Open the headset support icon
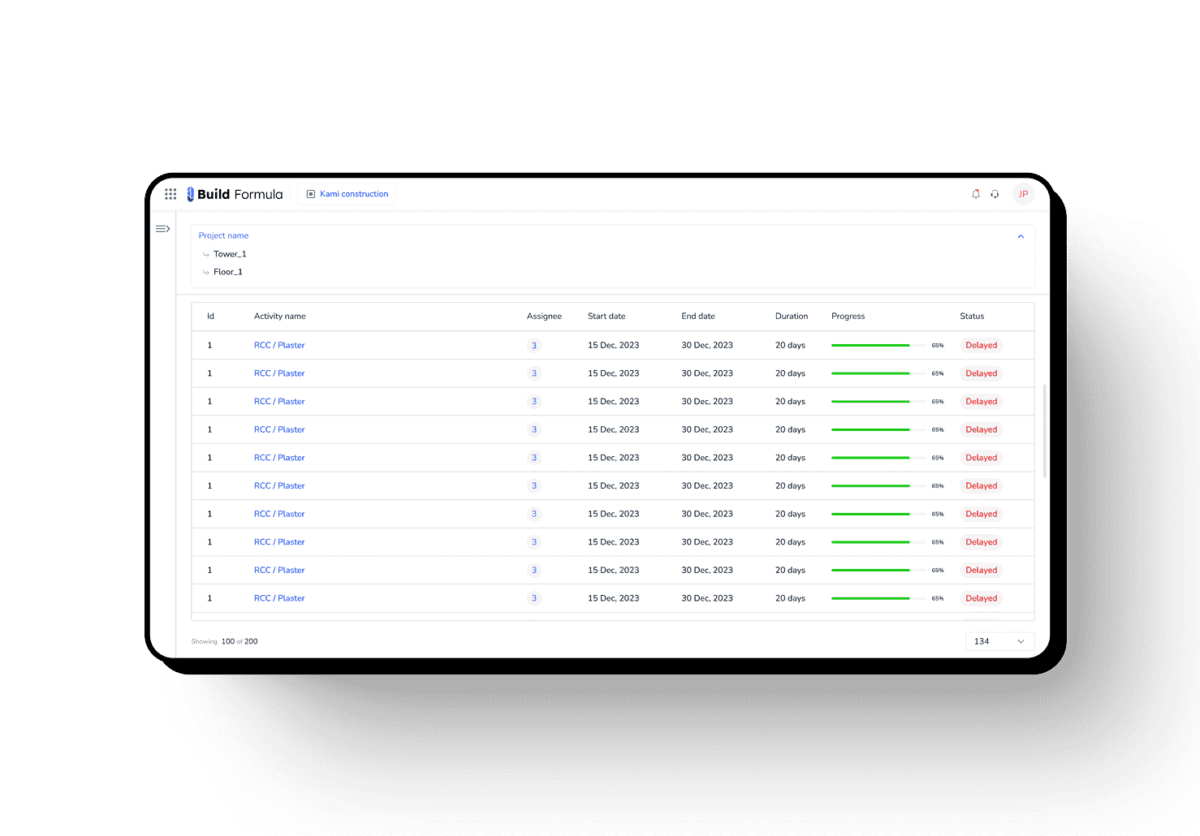 (x=995, y=194)
